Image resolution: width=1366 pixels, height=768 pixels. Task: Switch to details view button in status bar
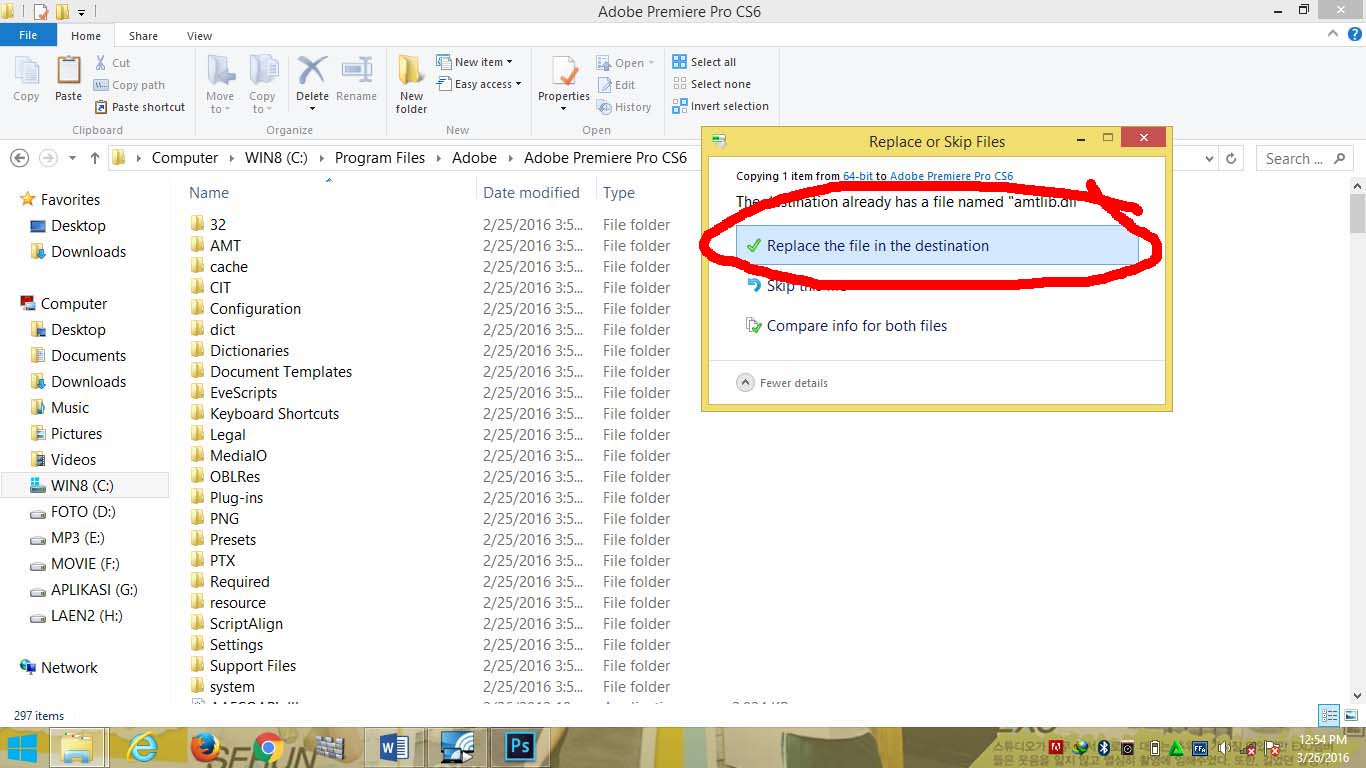click(1329, 715)
